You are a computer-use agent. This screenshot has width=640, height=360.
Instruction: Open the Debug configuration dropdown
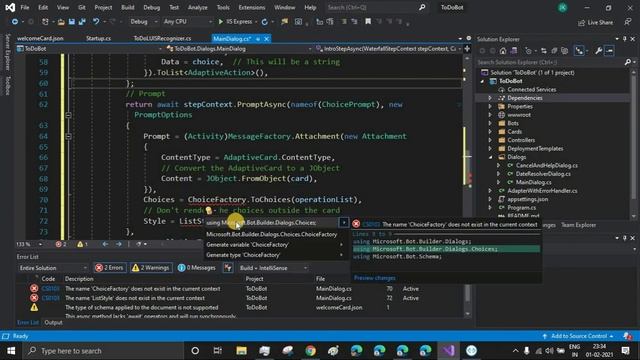[x=144, y=22]
